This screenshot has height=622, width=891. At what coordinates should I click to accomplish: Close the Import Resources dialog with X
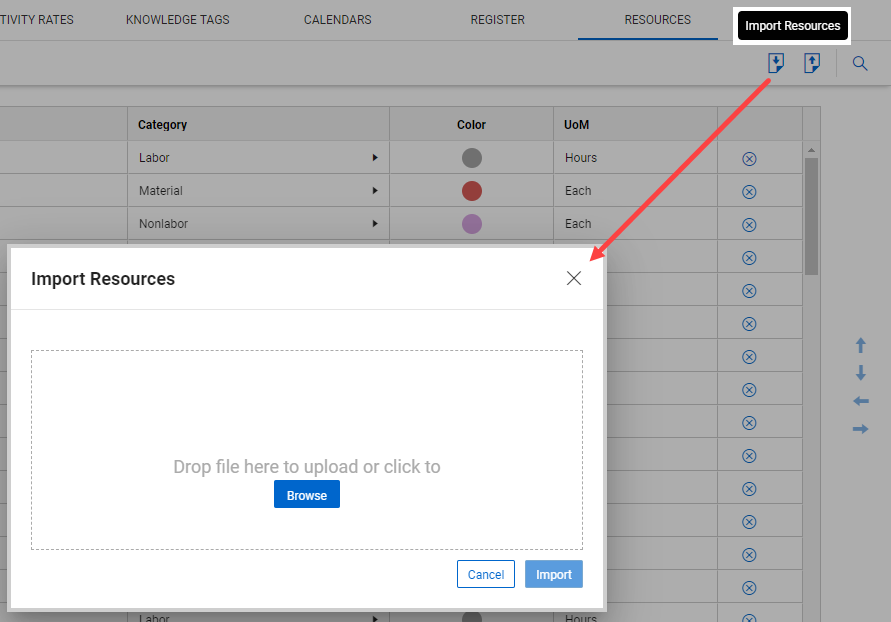point(574,278)
